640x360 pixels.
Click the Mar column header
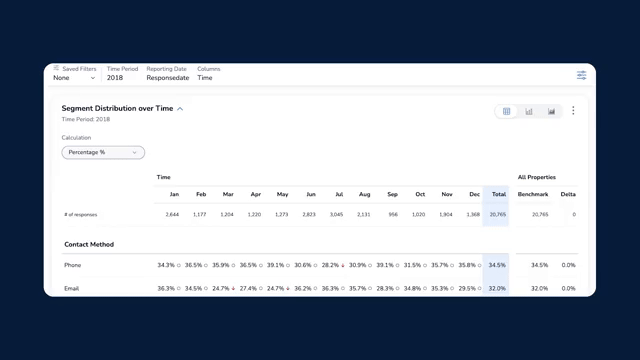pyautogui.click(x=228, y=194)
